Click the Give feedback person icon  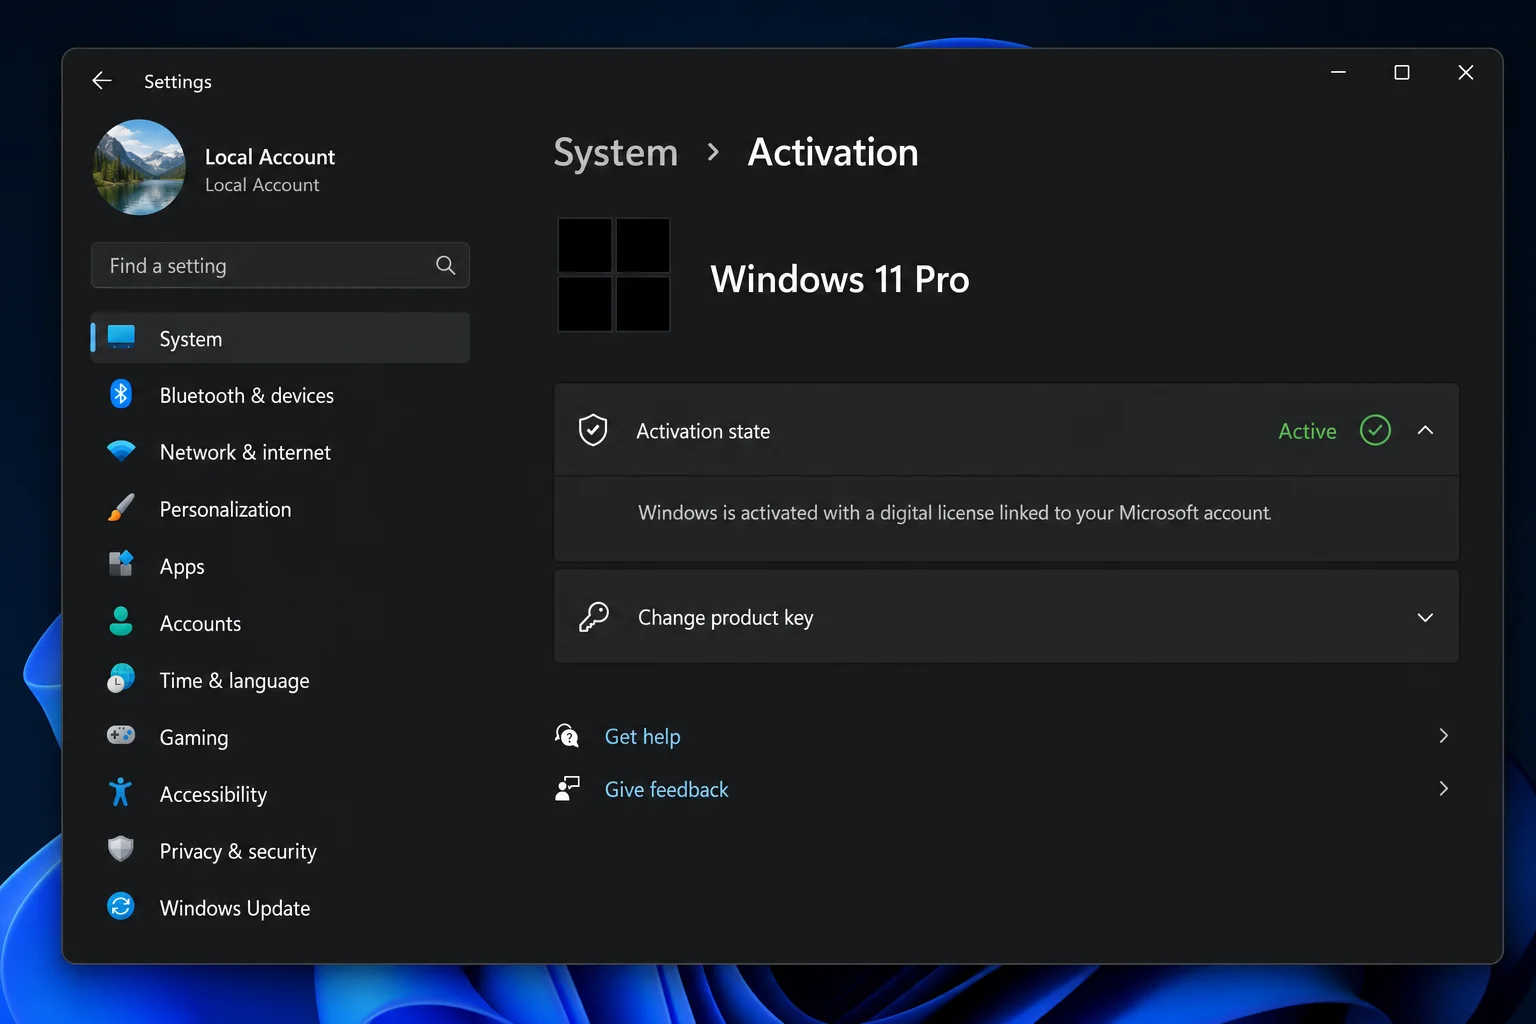(567, 789)
